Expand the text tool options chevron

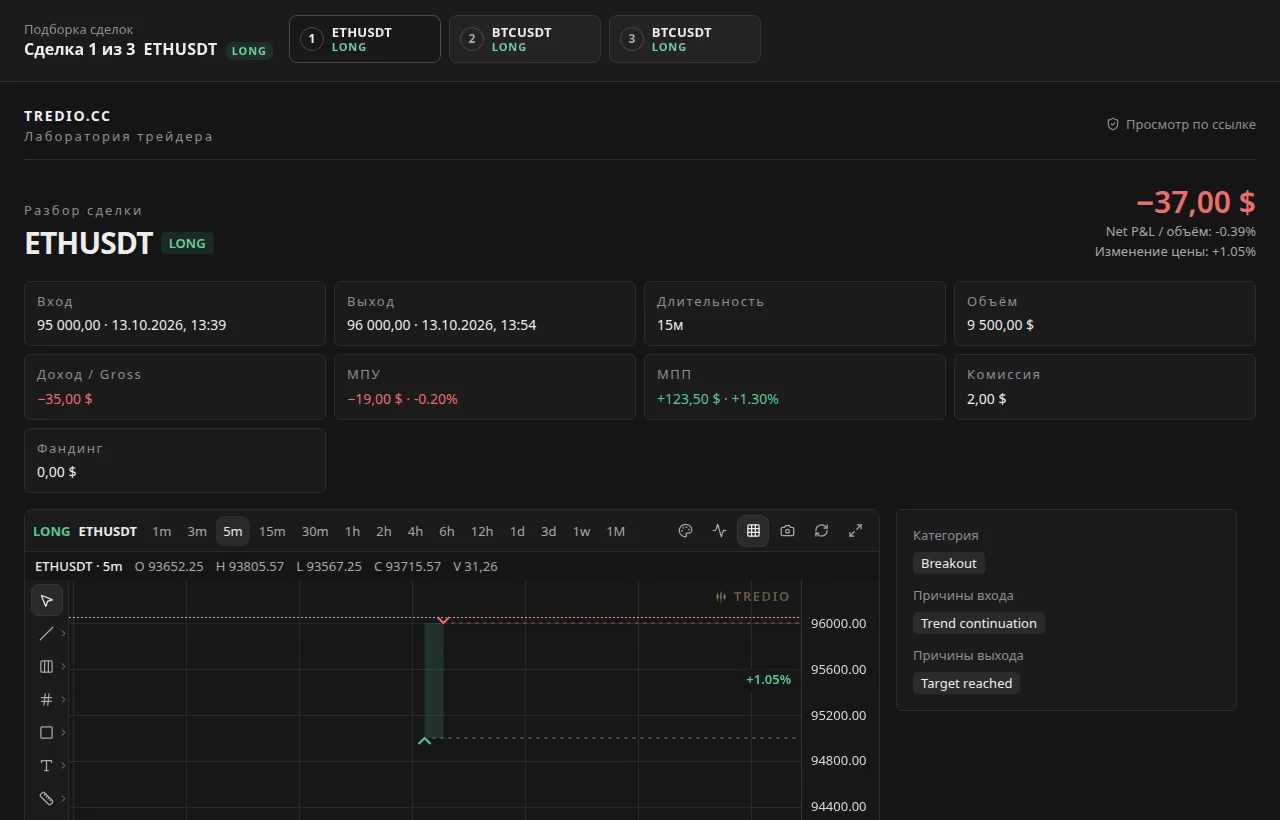click(64, 765)
